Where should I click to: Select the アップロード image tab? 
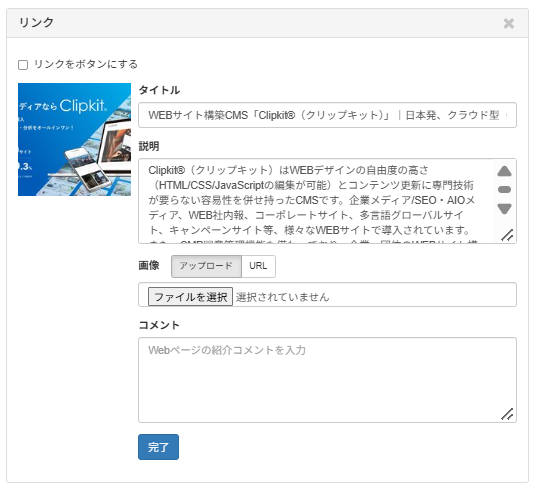point(206,266)
